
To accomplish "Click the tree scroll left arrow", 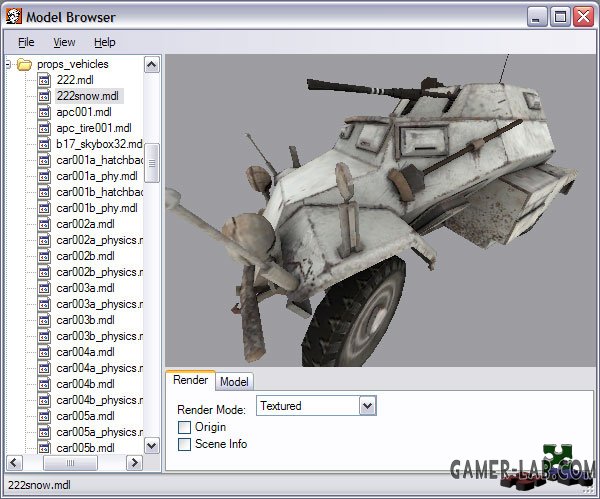I will (14, 463).
